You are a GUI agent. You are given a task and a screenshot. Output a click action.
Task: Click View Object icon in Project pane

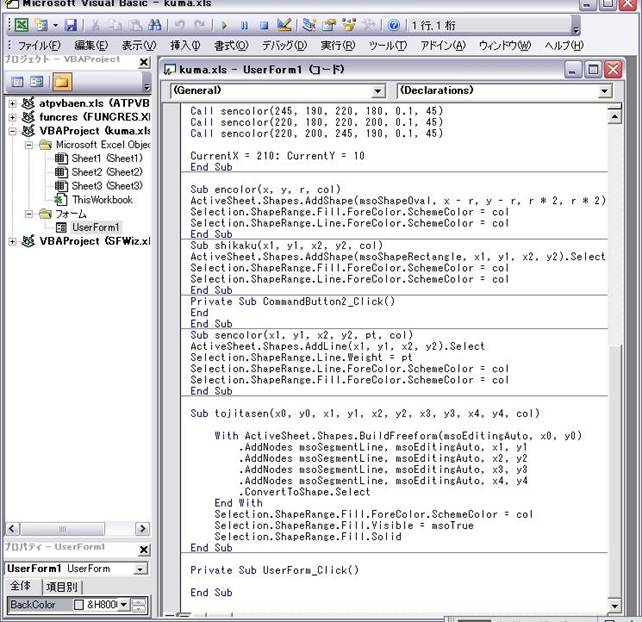coord(36,82)
